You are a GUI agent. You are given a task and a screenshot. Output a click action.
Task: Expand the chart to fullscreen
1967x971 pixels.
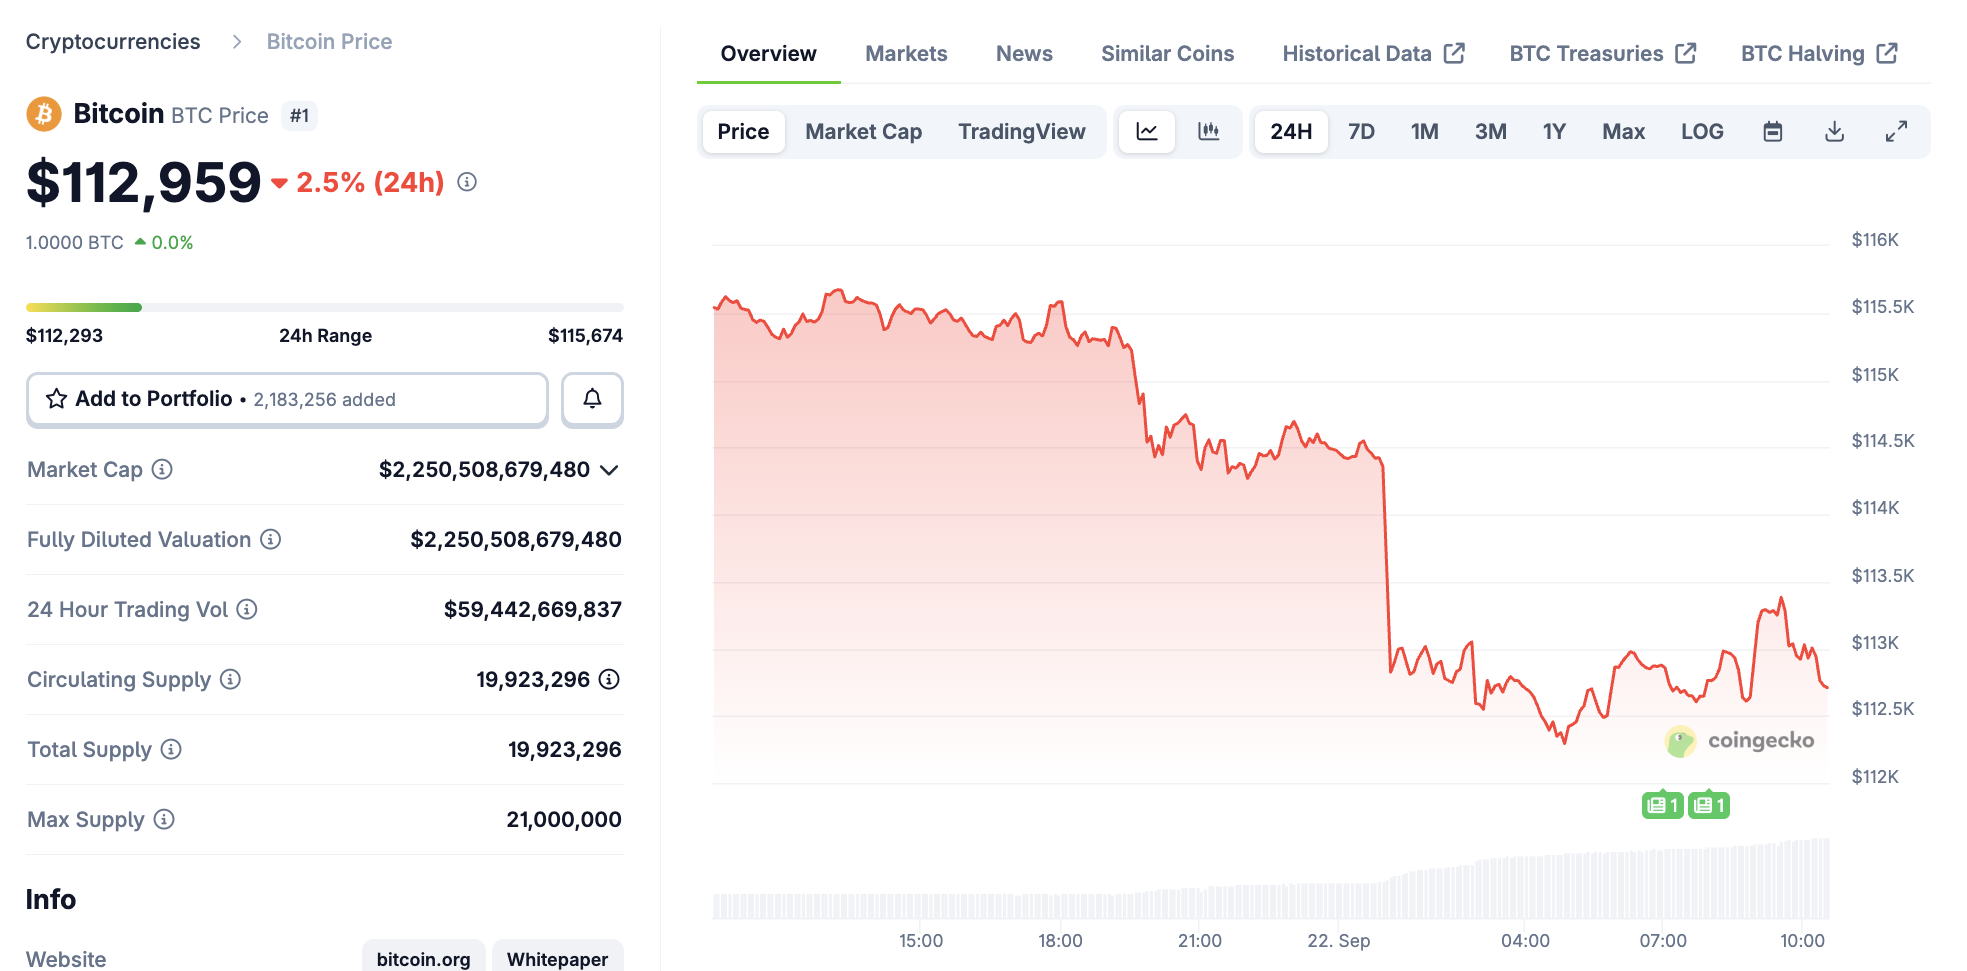pyautogui.click(x=1896, y=132)
